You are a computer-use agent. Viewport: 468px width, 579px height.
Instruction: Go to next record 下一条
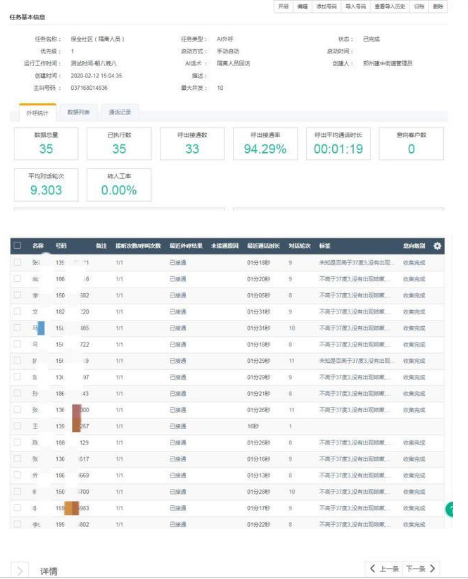(x=420, y=568)
